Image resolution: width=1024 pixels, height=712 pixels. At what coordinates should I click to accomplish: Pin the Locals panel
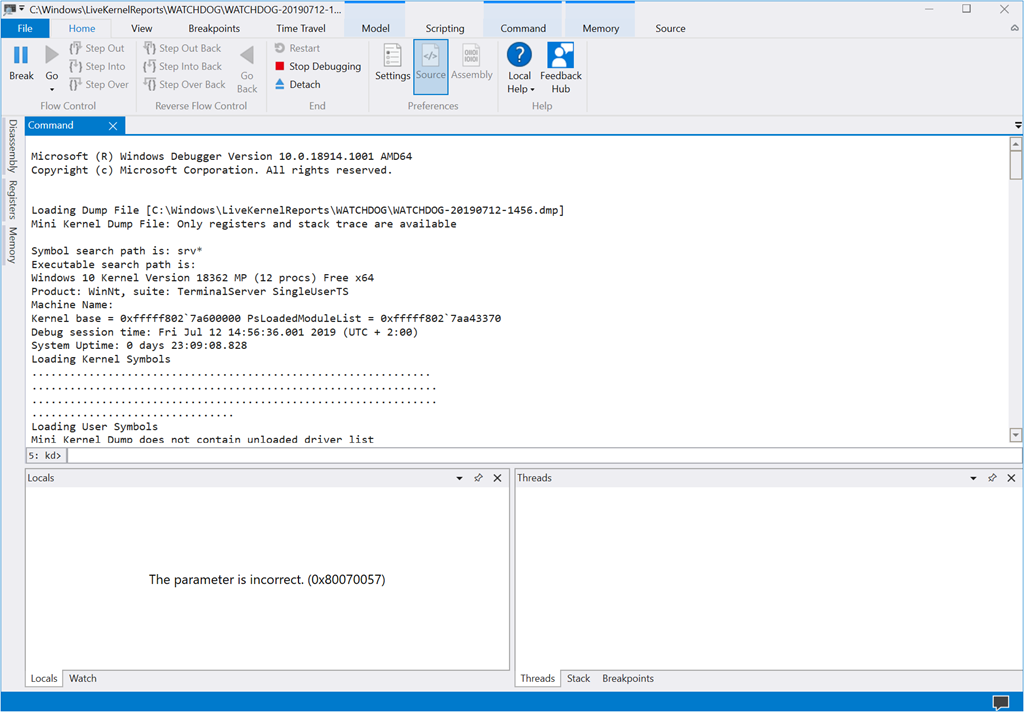tap(478, 478)
